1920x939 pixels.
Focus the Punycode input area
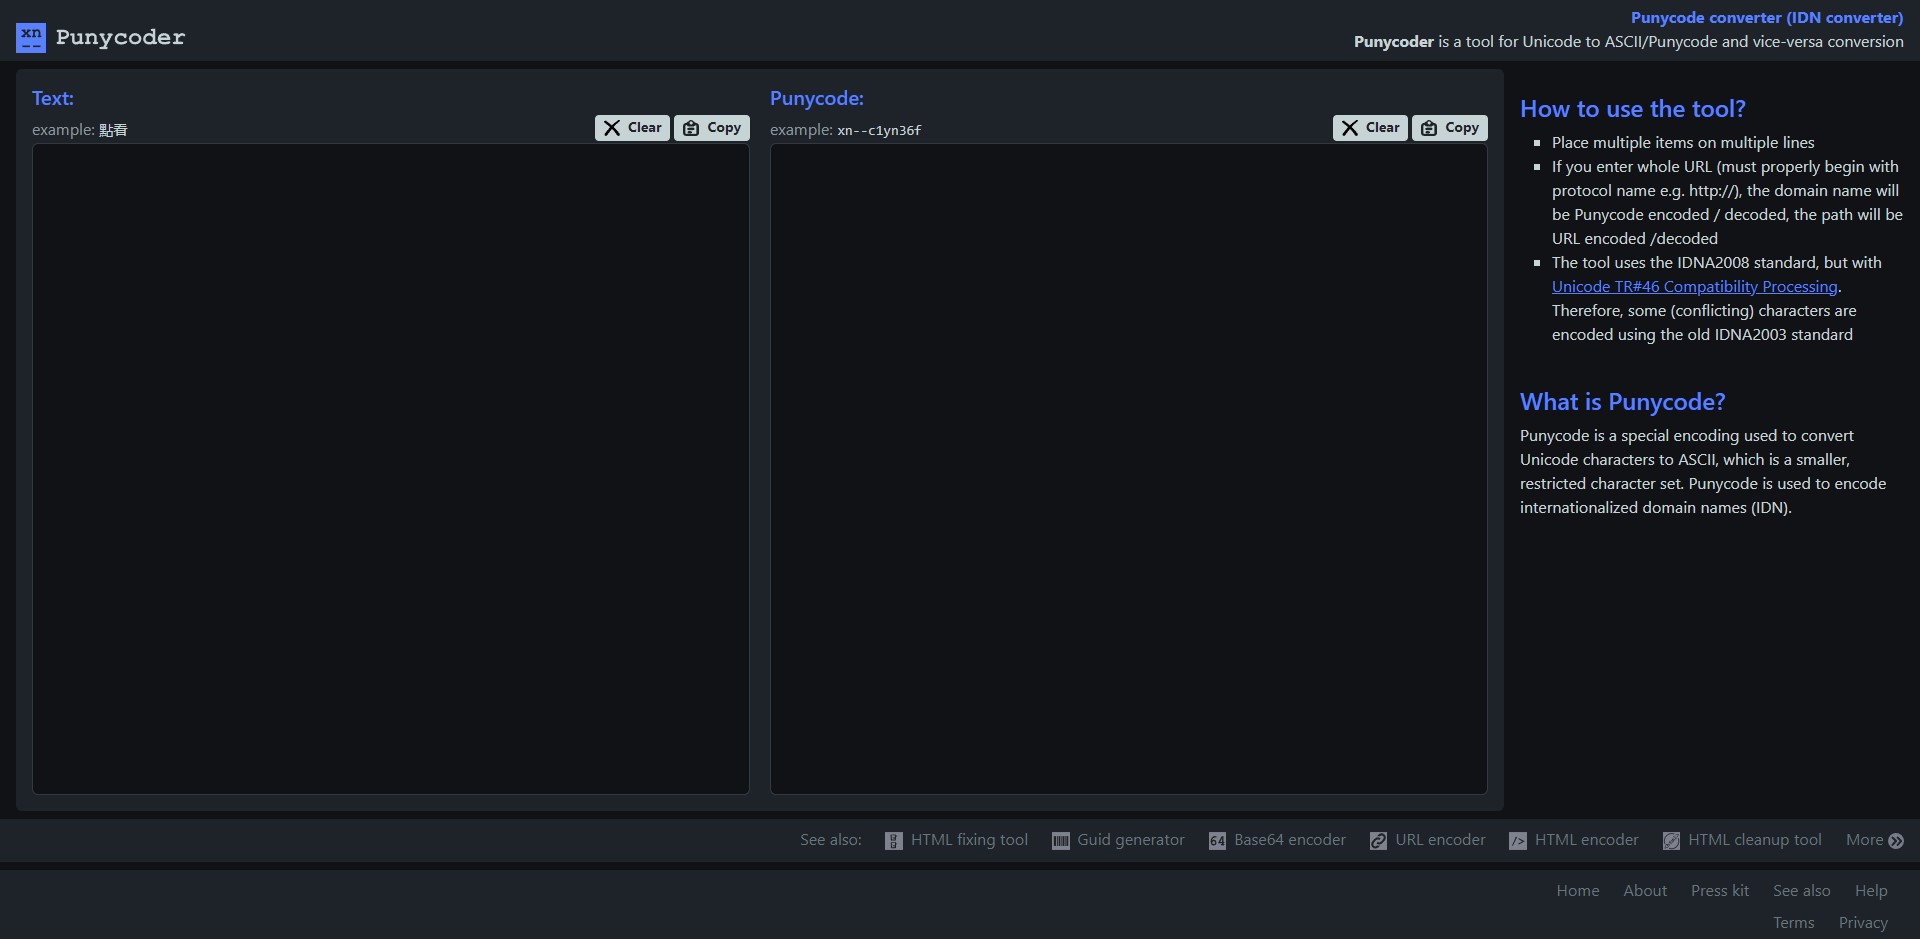click(1129, 469)
